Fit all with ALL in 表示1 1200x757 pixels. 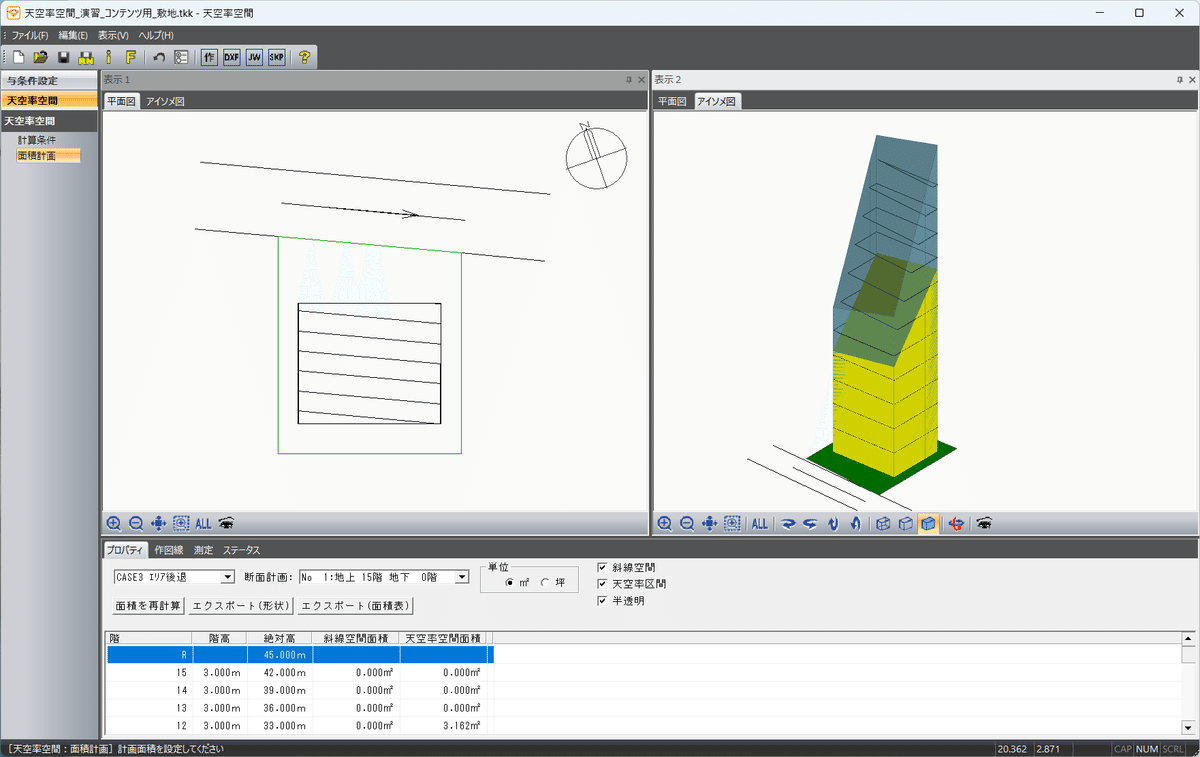pos(204,523)
